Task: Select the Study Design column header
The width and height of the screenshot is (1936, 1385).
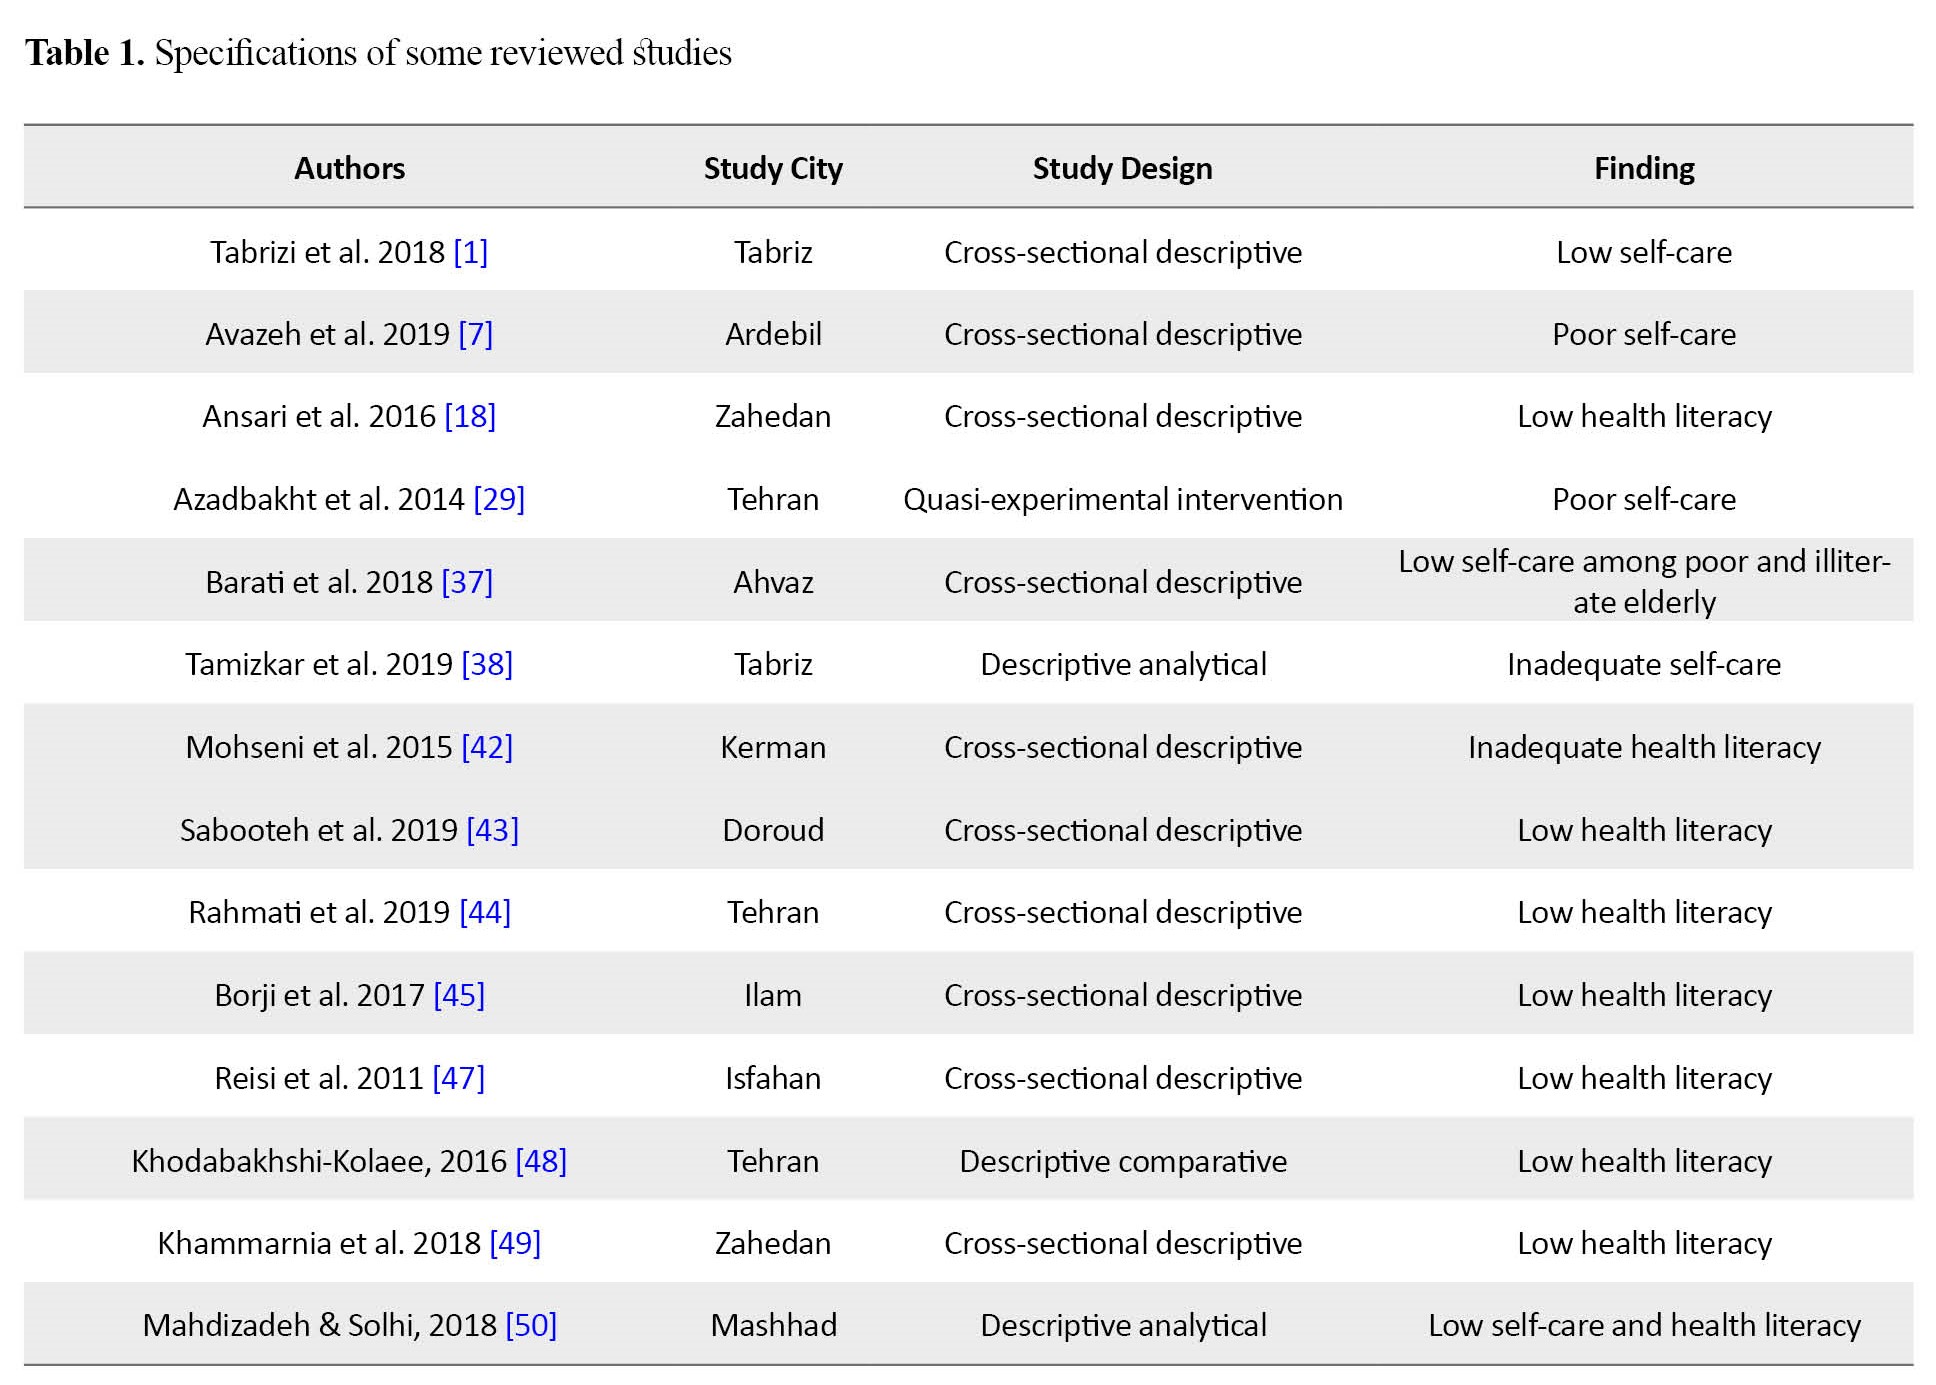Action: (x=1122, y=168)
